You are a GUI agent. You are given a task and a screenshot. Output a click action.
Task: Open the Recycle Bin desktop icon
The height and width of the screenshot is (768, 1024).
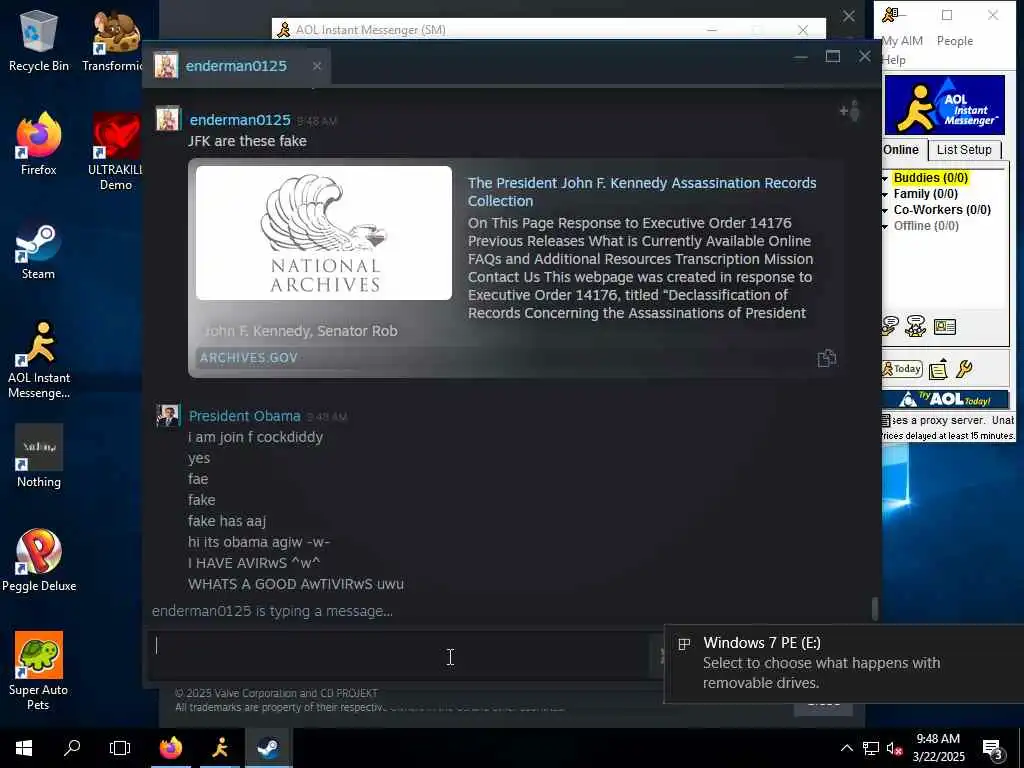39,40
